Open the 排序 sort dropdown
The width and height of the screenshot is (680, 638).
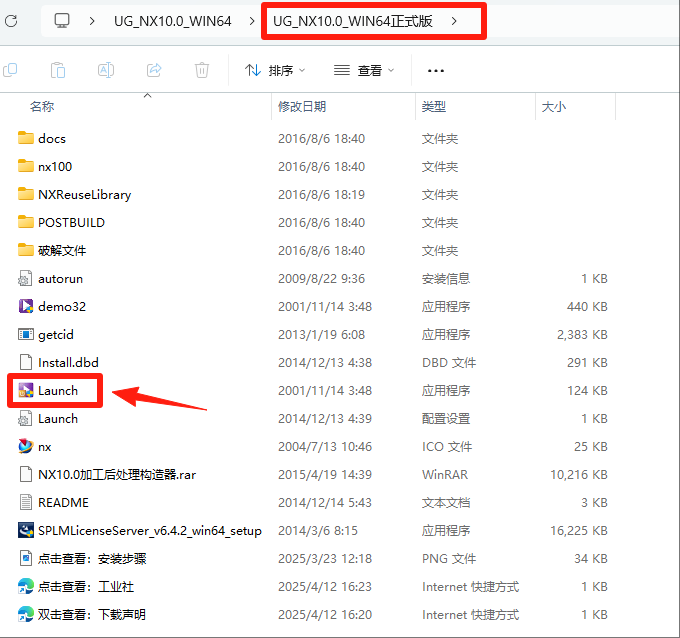pyautogui.click(x=275, y=70)
